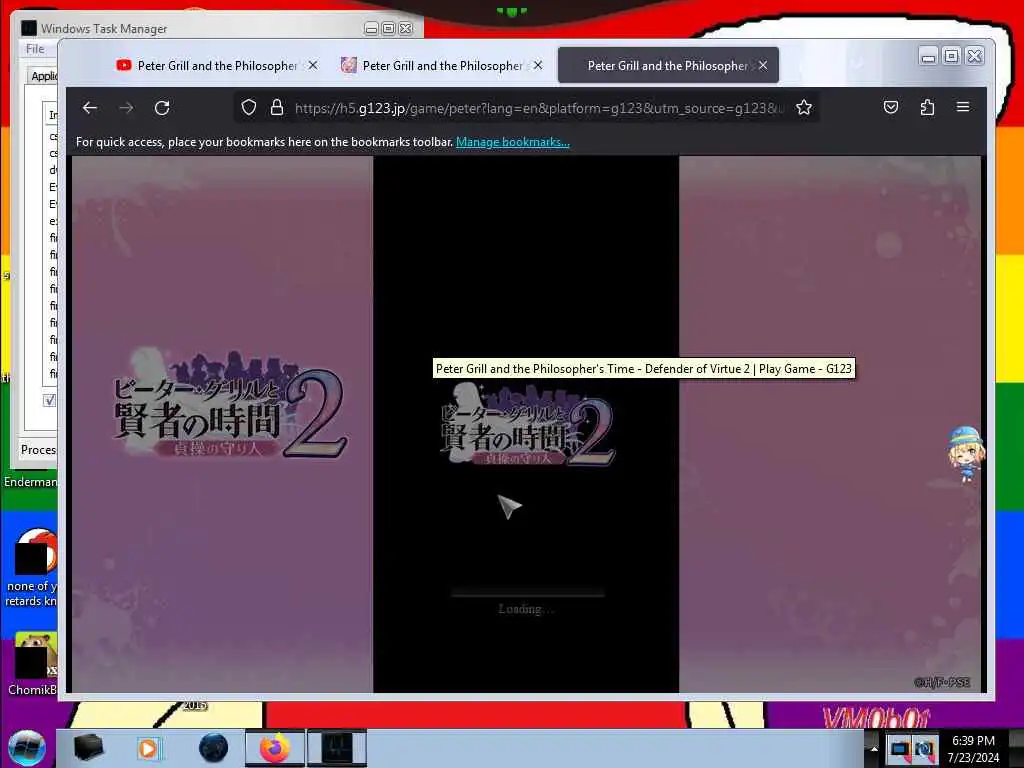Screen dimensions: 1024x768
Task: Click the Loading progress bar
Action: click(528, 594)
